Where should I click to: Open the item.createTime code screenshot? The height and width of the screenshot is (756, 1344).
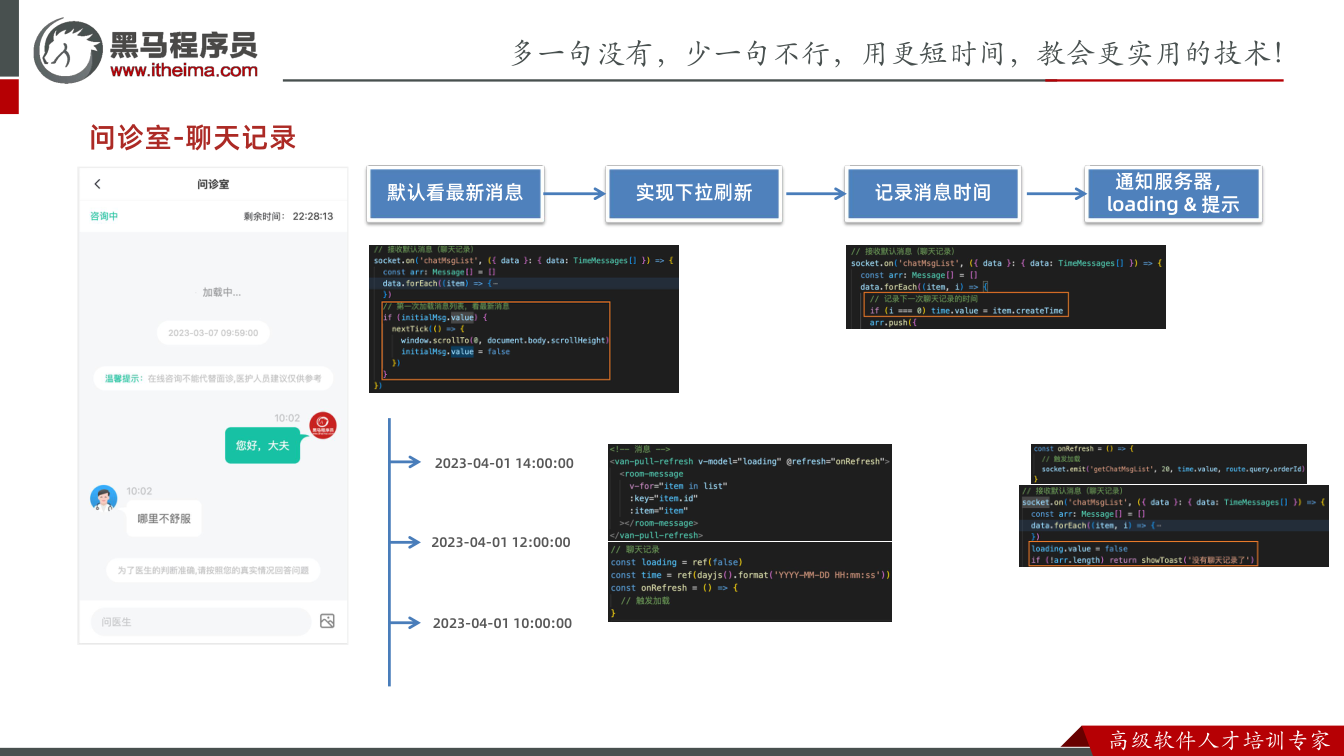pos(1006,287)
